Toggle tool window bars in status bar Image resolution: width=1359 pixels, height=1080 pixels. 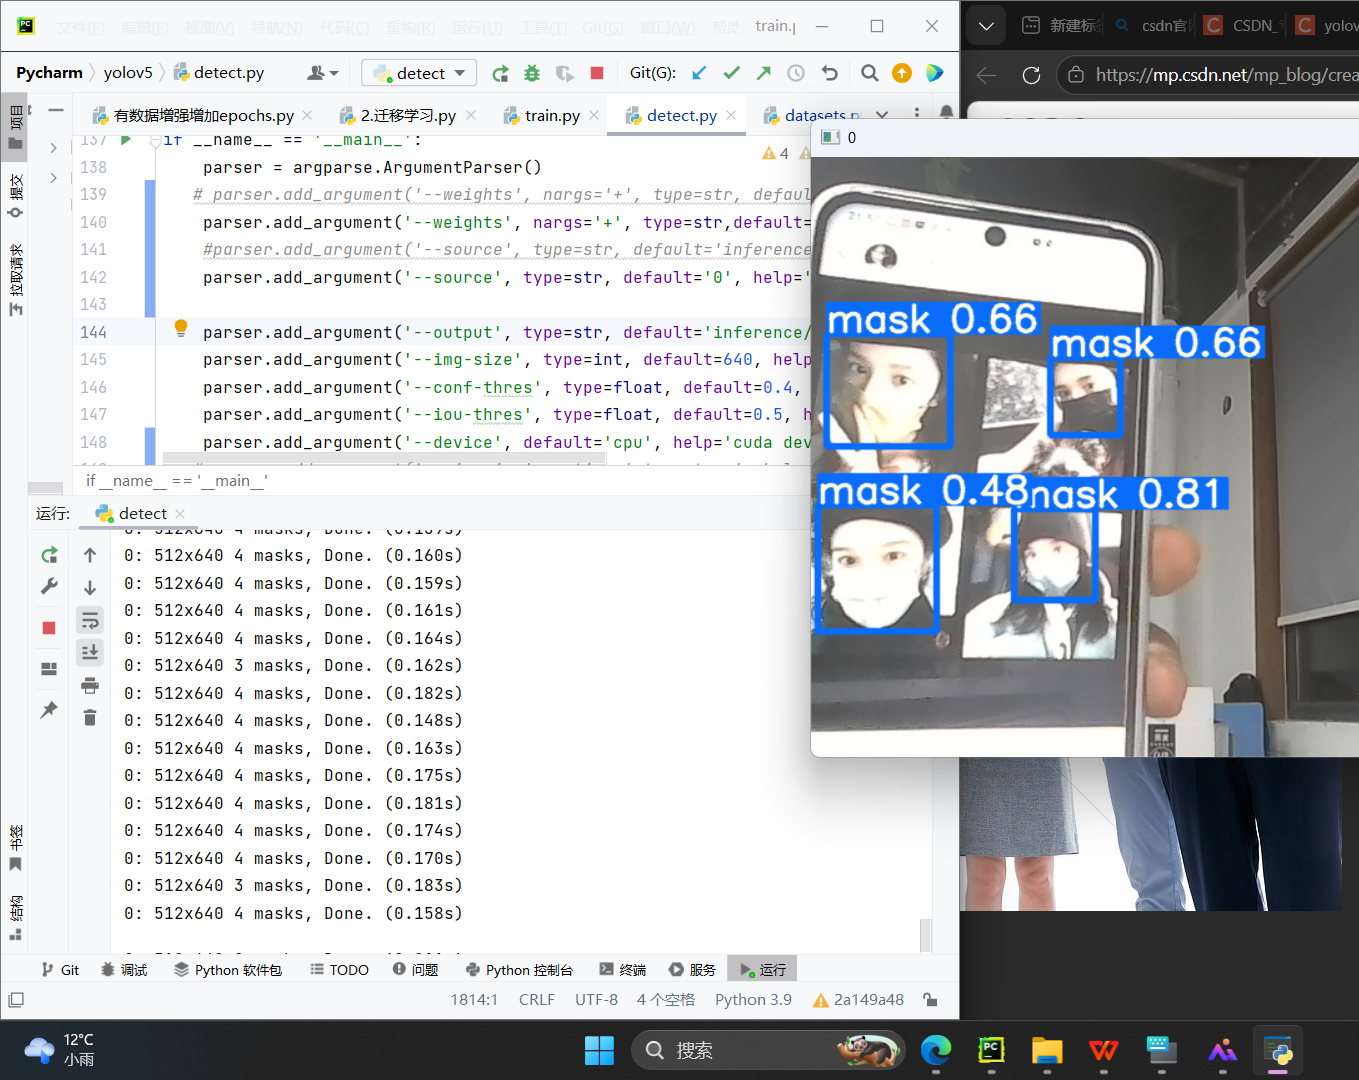pos(16,1000)
